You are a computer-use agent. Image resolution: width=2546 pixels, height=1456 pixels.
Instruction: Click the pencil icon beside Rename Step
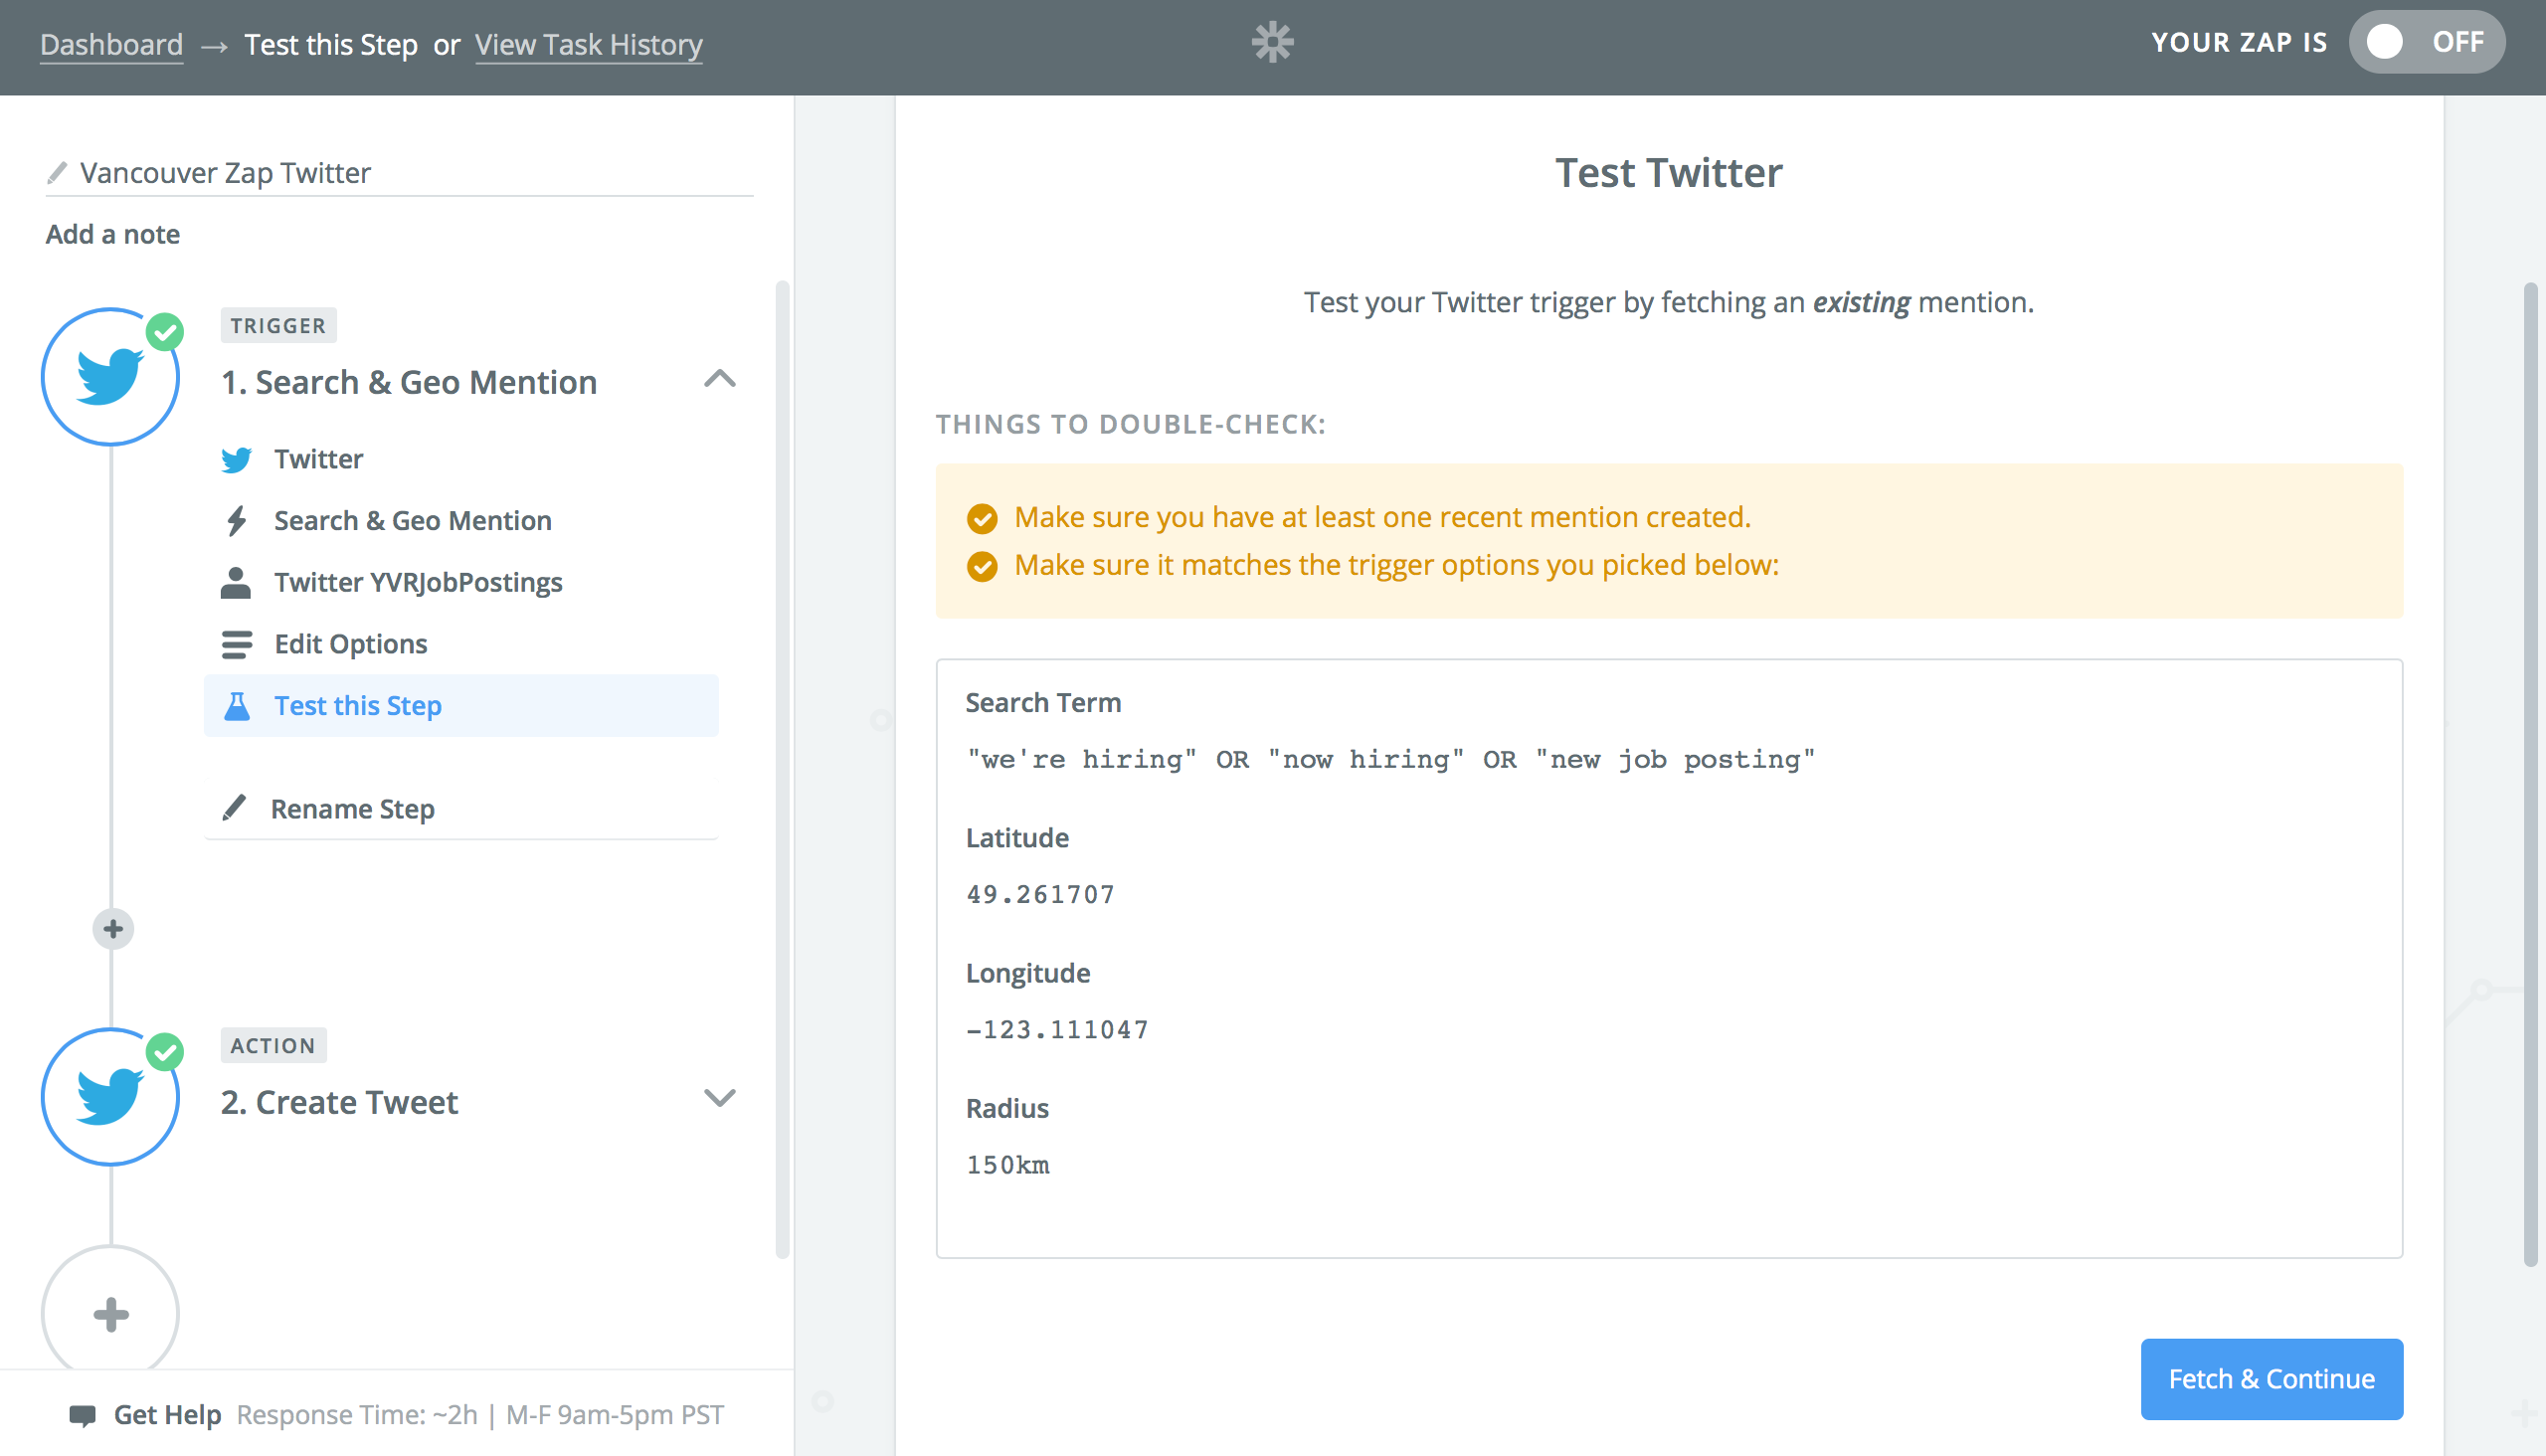234,808
